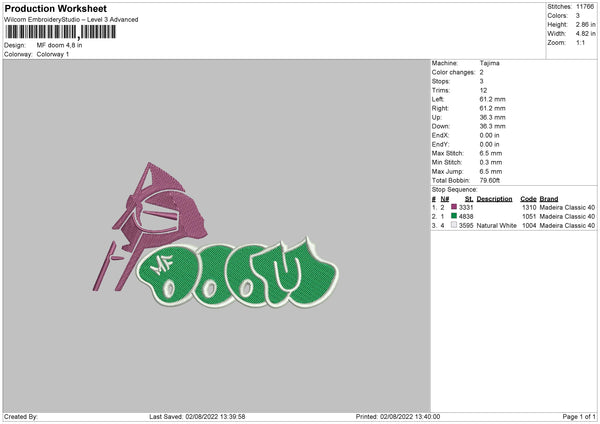600x424 pixels.
Task: Click the Production Worksheet title
Action: [x=55, y=9]
